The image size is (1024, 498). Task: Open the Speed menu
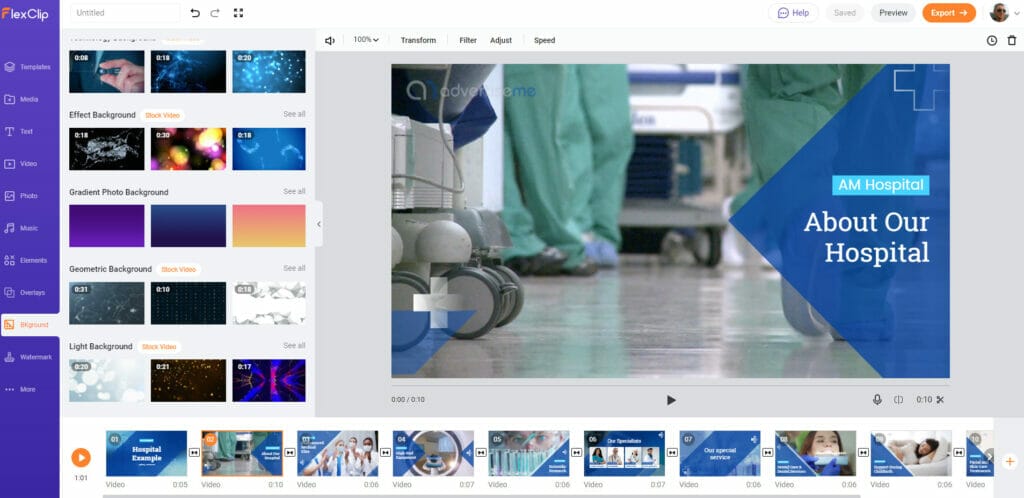point(544,40)
